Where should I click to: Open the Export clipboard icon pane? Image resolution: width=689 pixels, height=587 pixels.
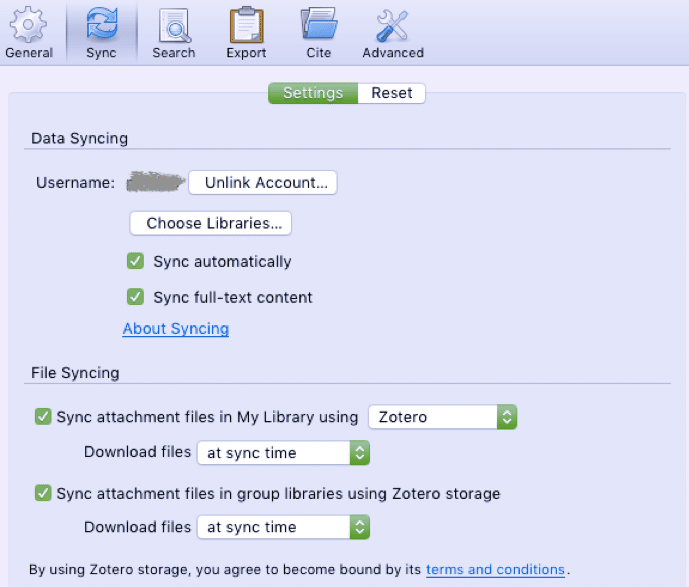click(x=246, y=32)
